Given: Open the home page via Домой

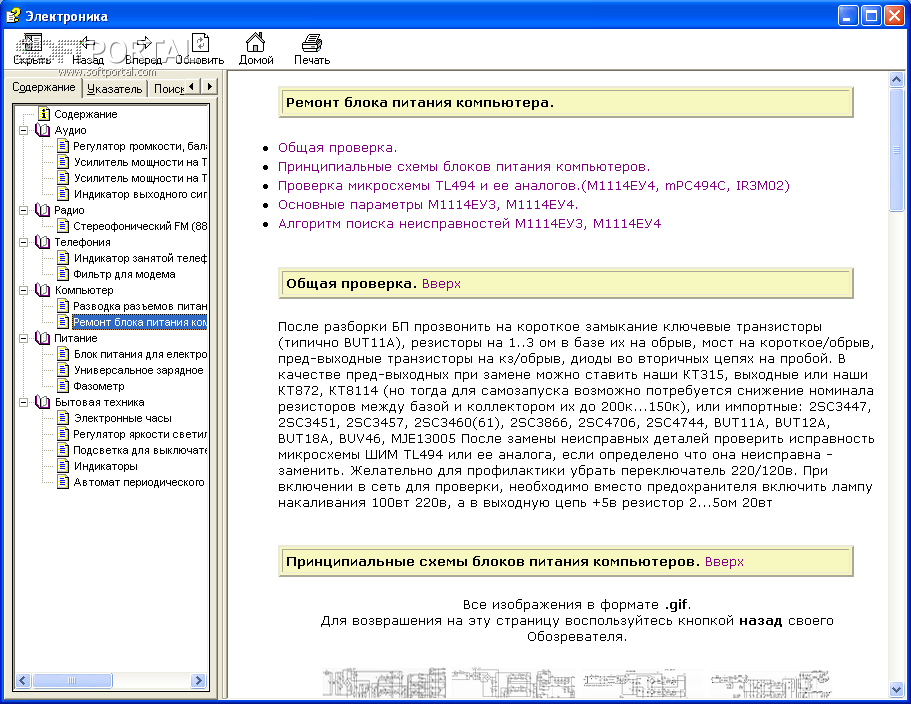Looking at the screenshot, I should click(256, 49).
